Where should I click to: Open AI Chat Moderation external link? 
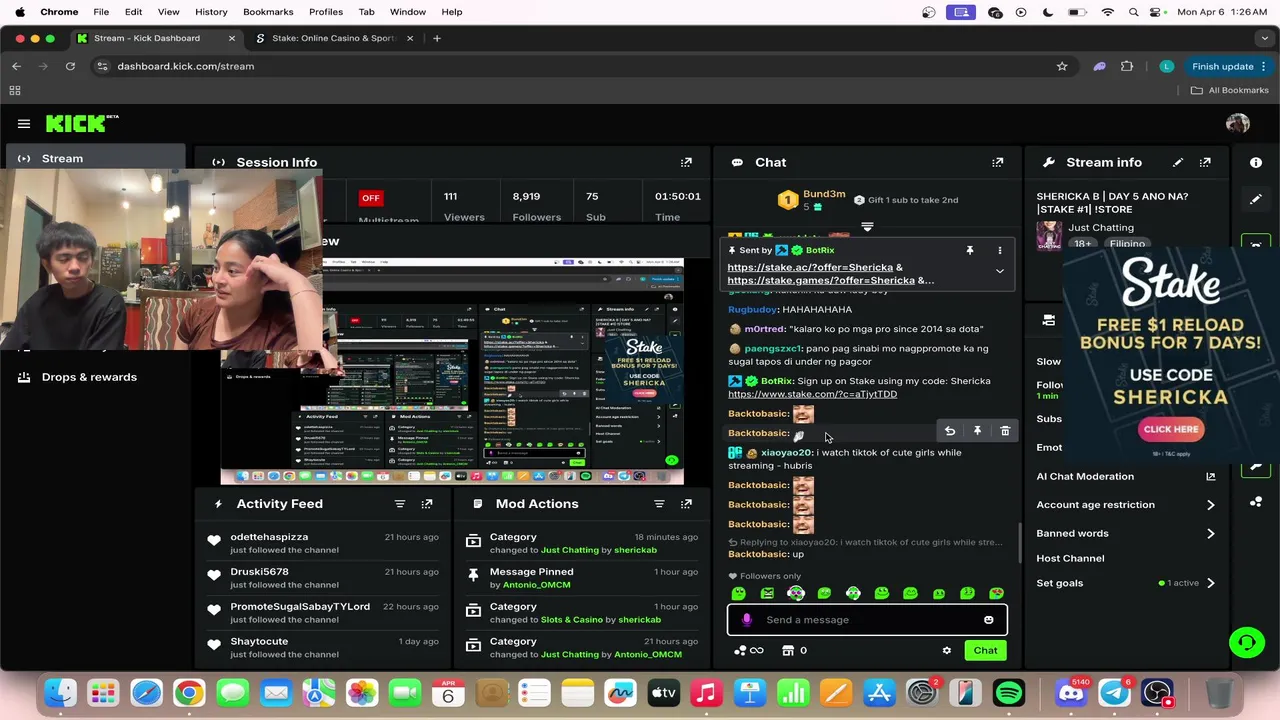click(1210, 477)
